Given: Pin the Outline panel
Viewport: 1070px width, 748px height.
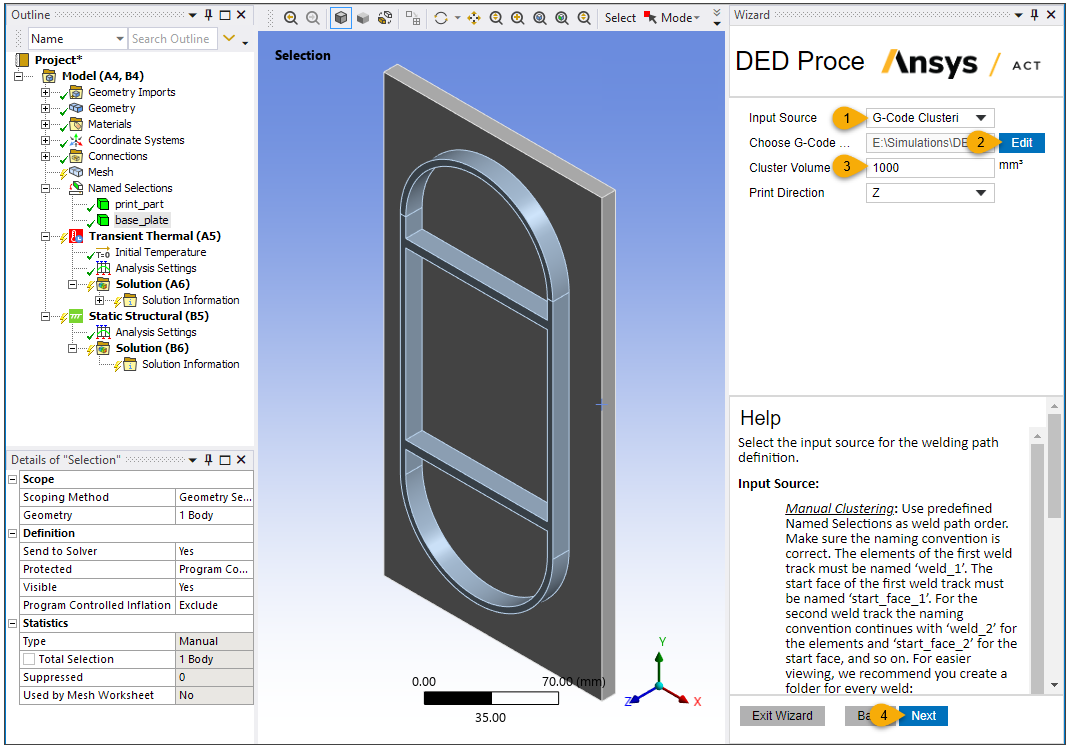Looking at the screenshot, I should 207,15.
